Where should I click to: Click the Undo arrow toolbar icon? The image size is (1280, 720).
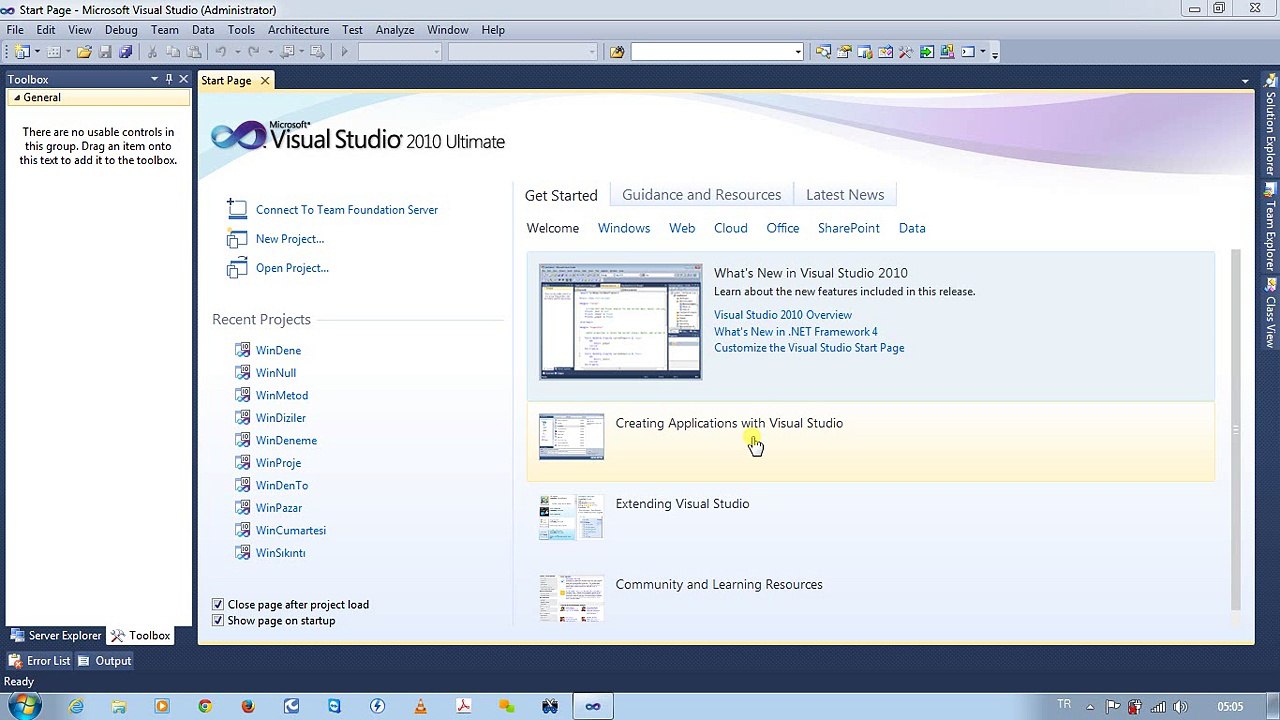click(x=220, y=52)
